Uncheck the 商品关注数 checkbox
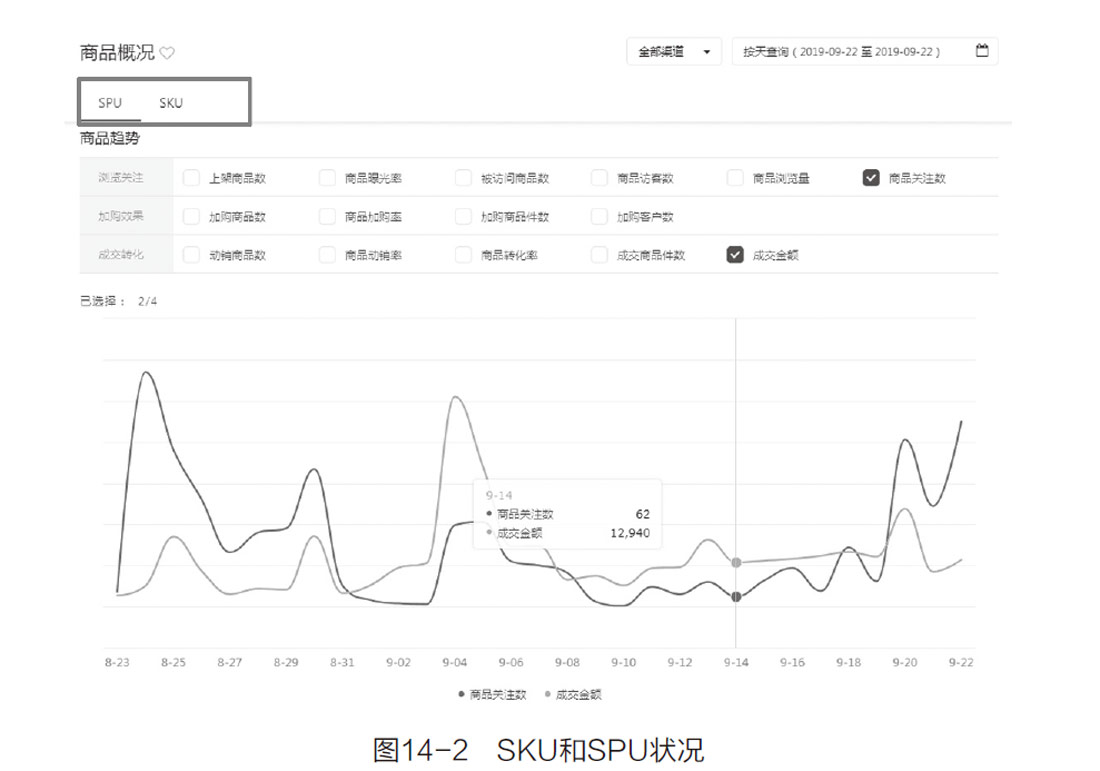This screenshot has height=771, width=1100. (870, 178)
